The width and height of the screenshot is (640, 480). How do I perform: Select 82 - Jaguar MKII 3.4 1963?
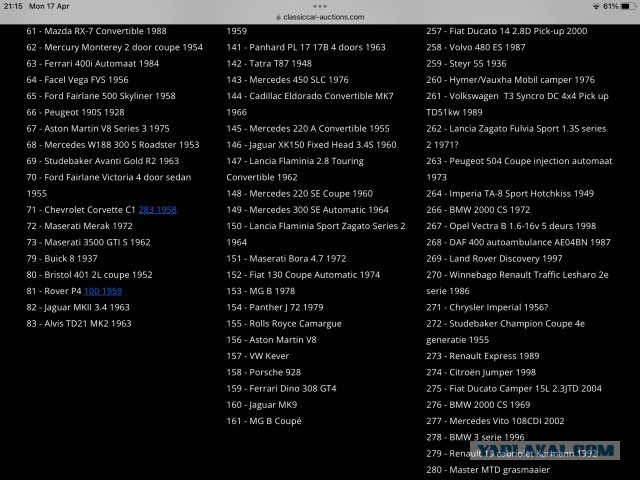(x=78, y=307)
